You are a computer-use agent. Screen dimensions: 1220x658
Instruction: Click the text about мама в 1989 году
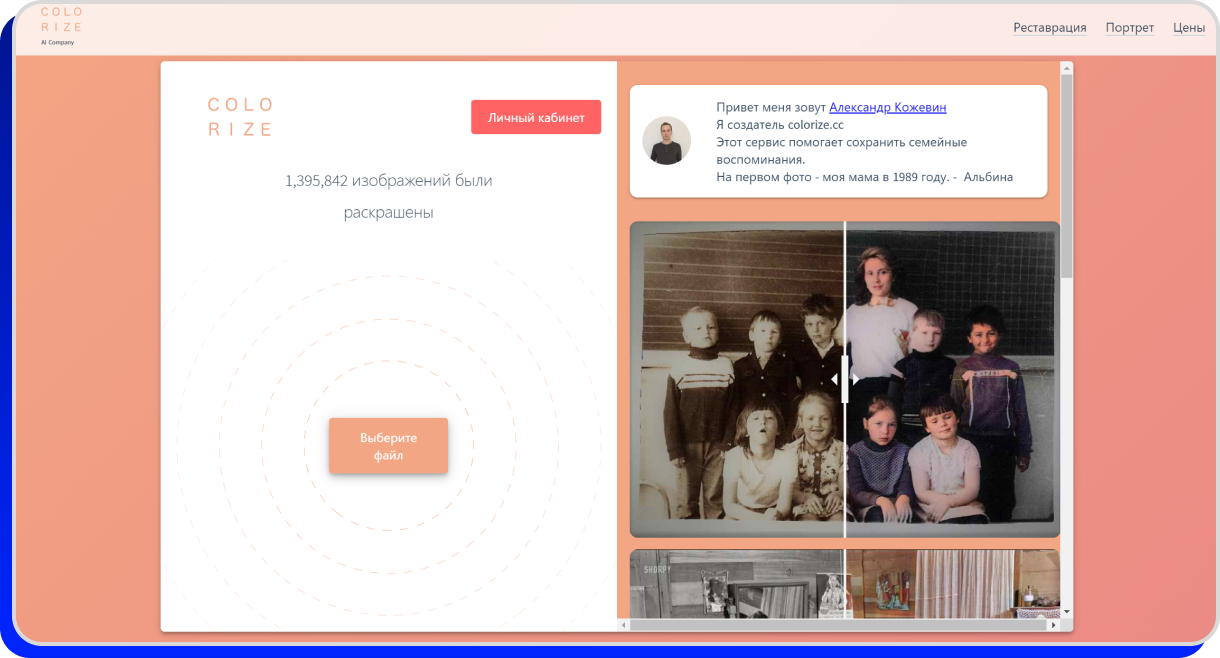pyautogui.click(x=865, y=177)
